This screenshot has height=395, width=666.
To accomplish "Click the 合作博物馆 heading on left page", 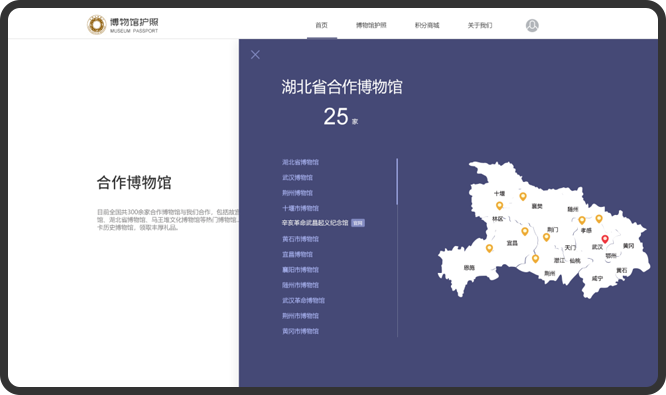I will (x=134, y=183).
